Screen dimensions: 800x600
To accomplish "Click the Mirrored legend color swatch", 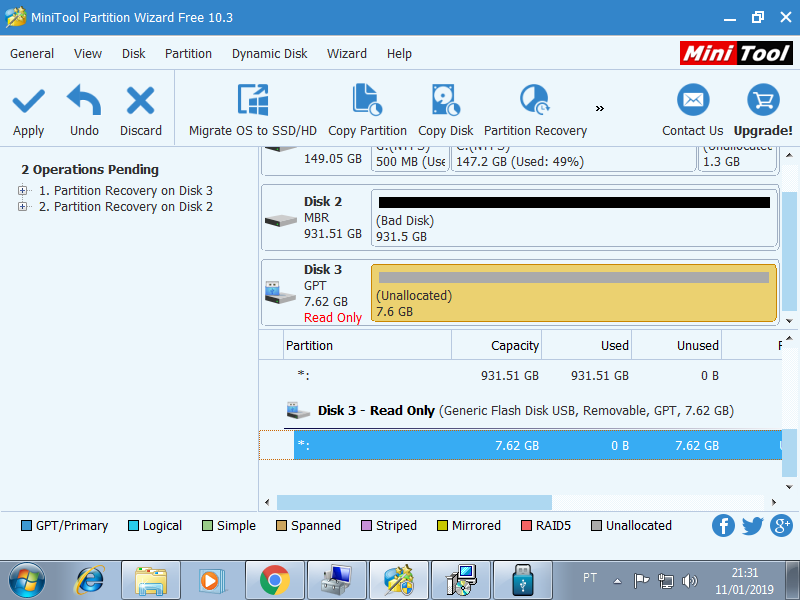I will [442, 526].
